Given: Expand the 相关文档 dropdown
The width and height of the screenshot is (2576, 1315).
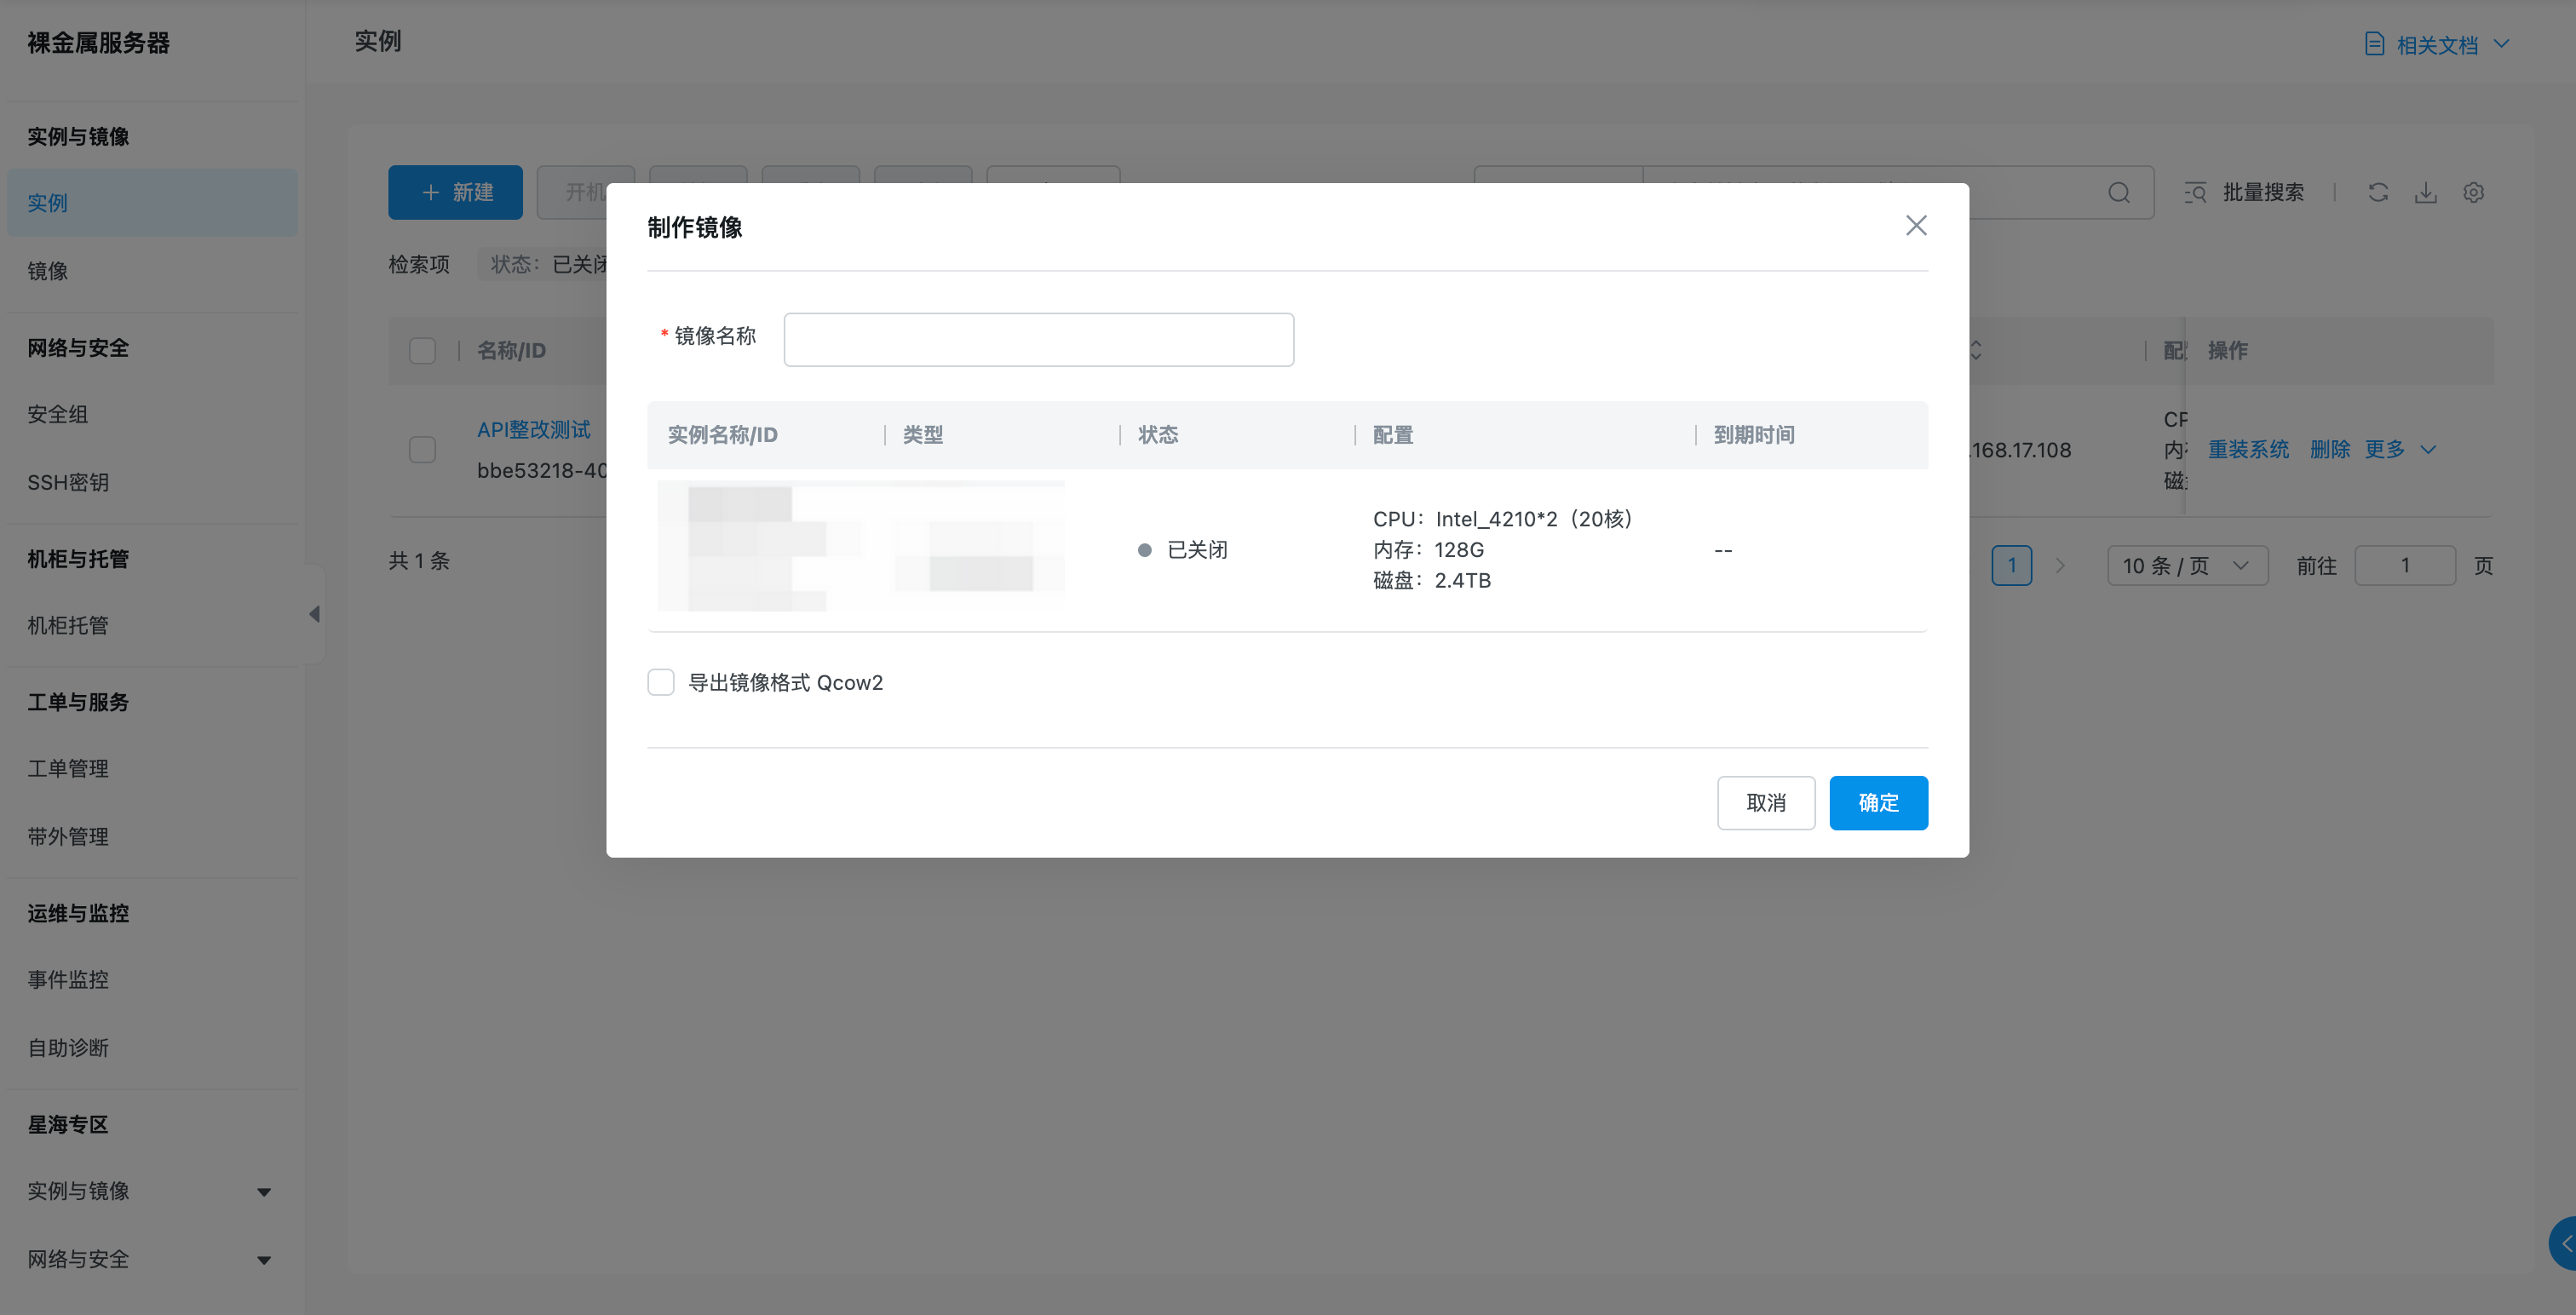Looking at the screenshot, I should [2437, 45].
